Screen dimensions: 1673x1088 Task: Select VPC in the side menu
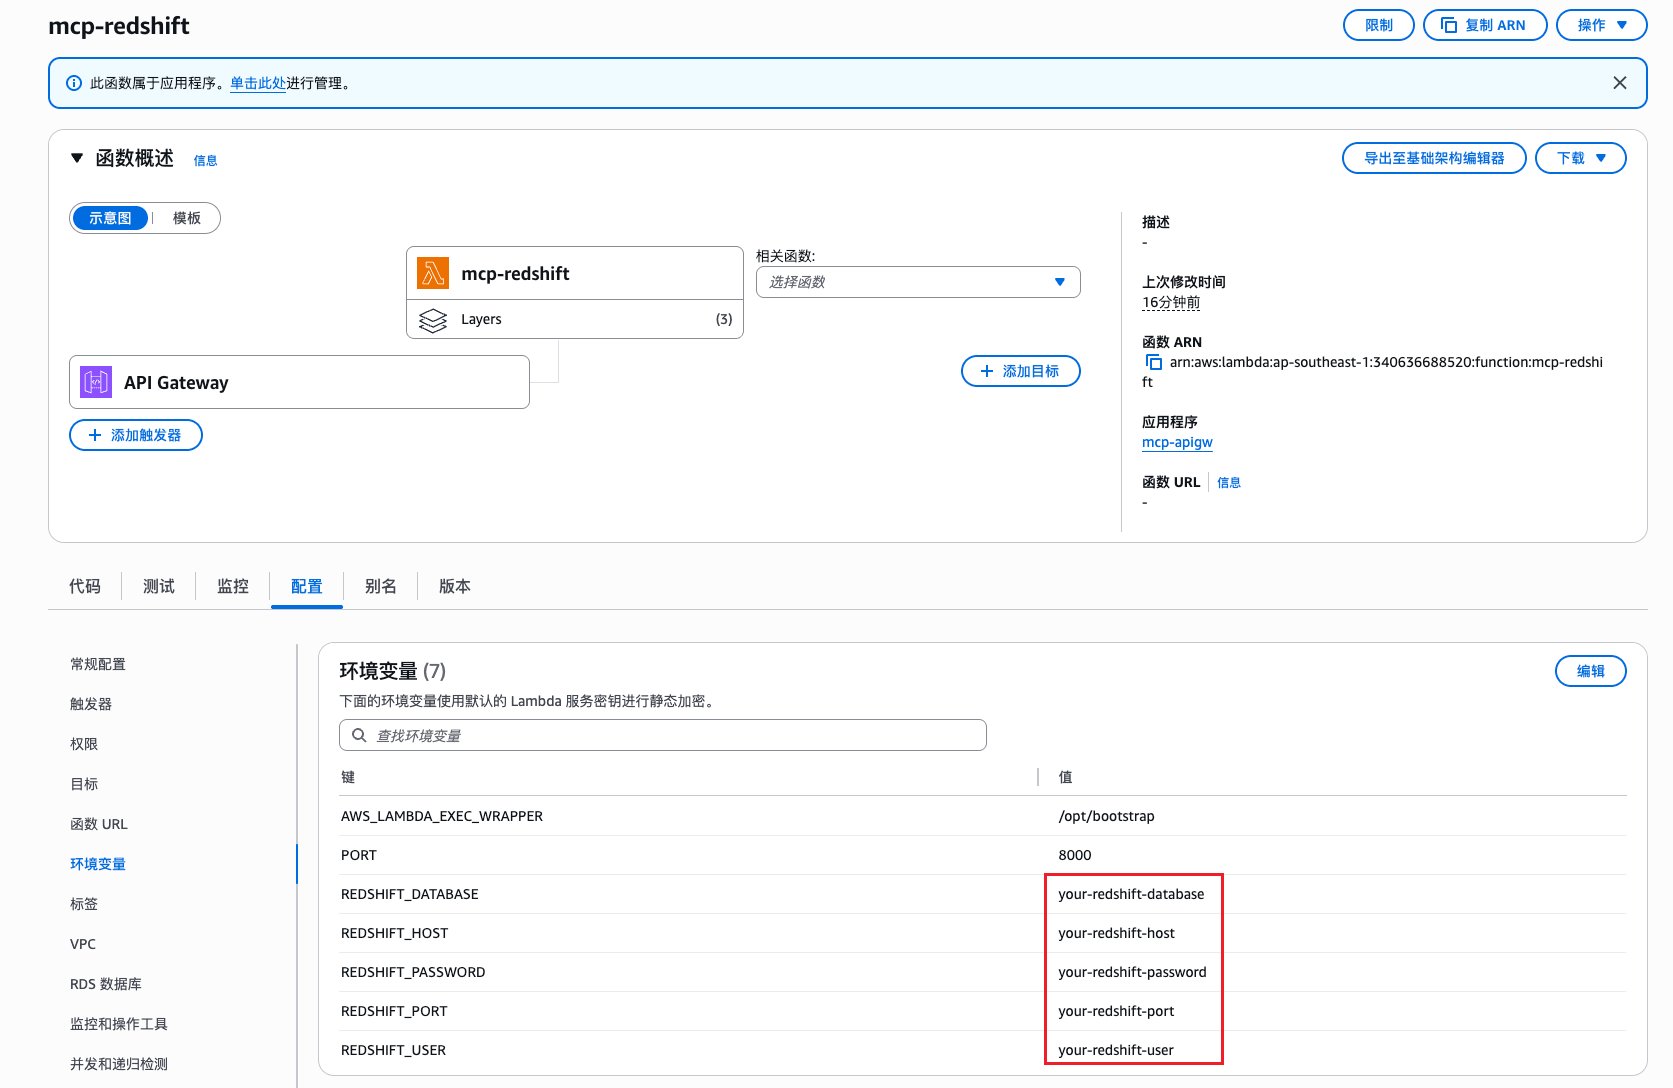(83, 944)
